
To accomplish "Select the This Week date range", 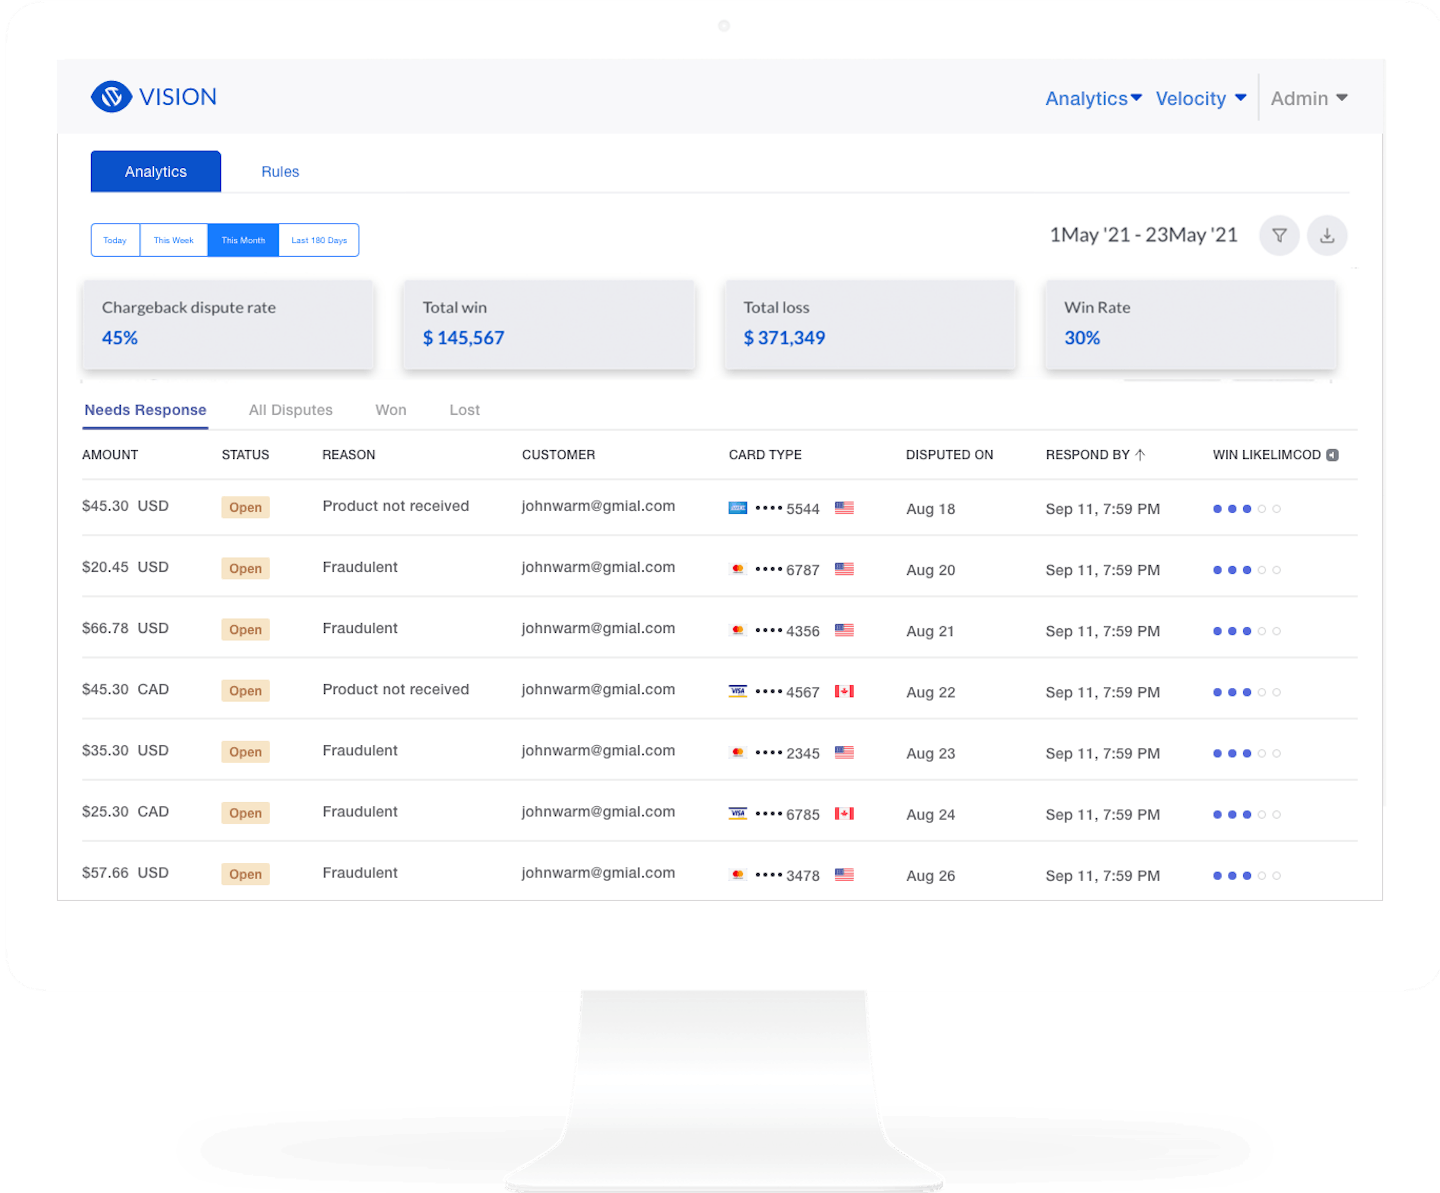I will point(174,240).
